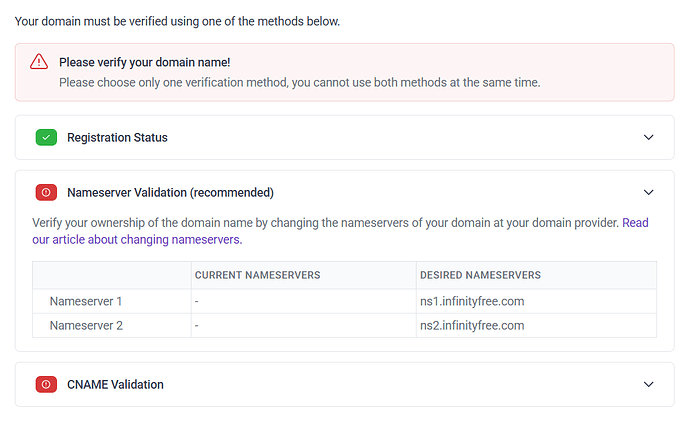
Task: Click the Desired Nameservers column header
Action: point(480,275)
